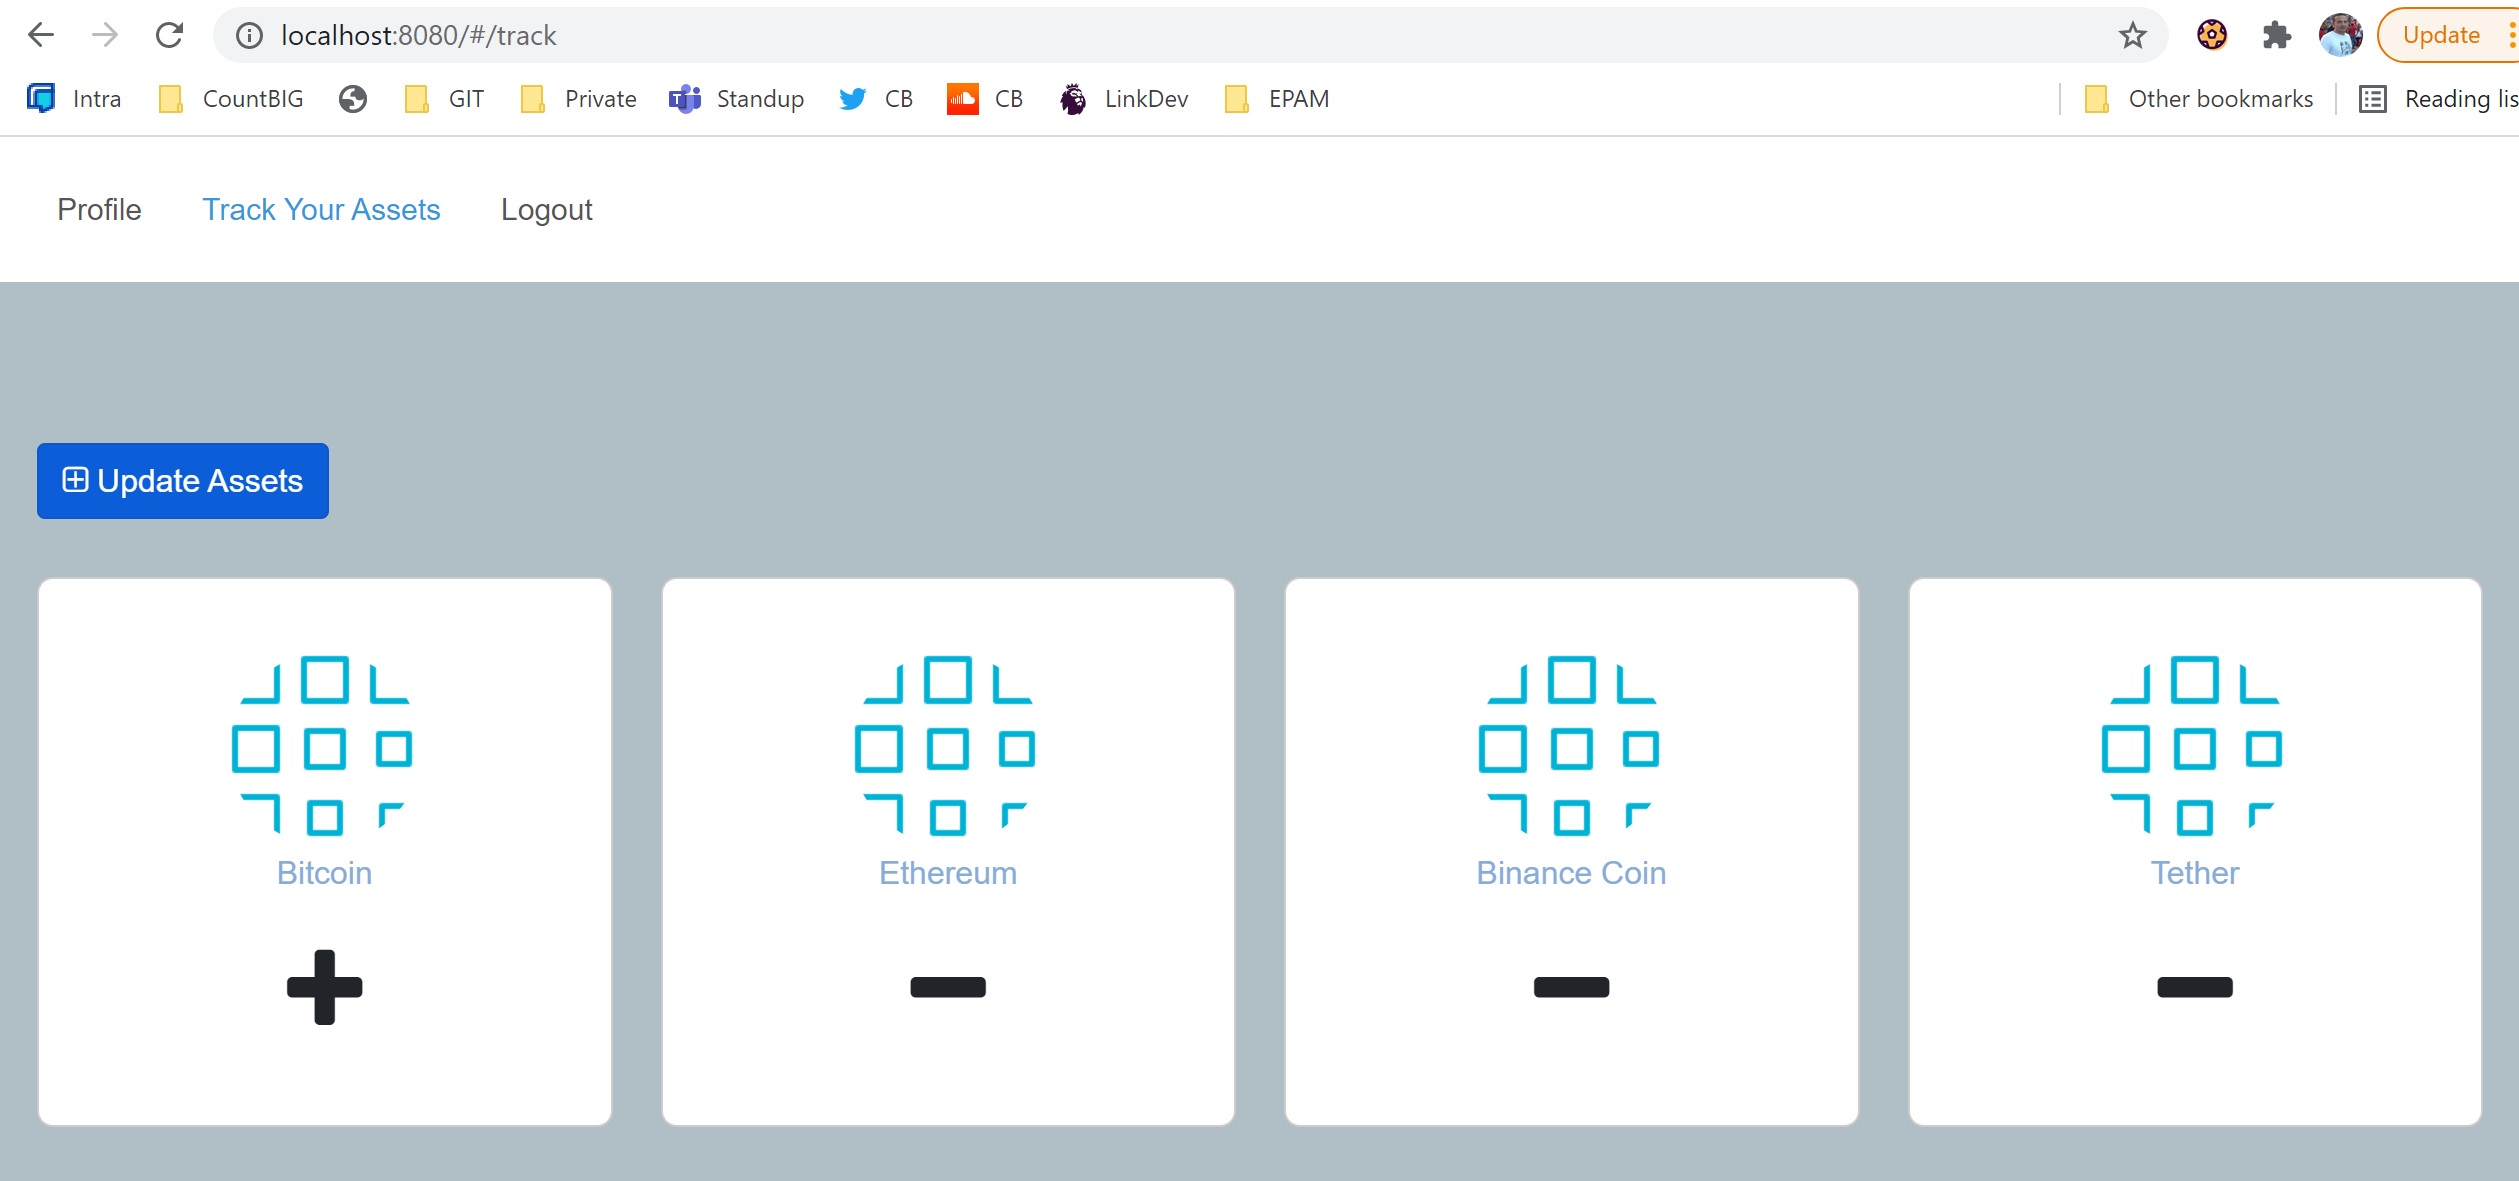The width and height of the screenshot is (2519, 1181).
Task: Open the Intra bookmark
Action: 73,98
